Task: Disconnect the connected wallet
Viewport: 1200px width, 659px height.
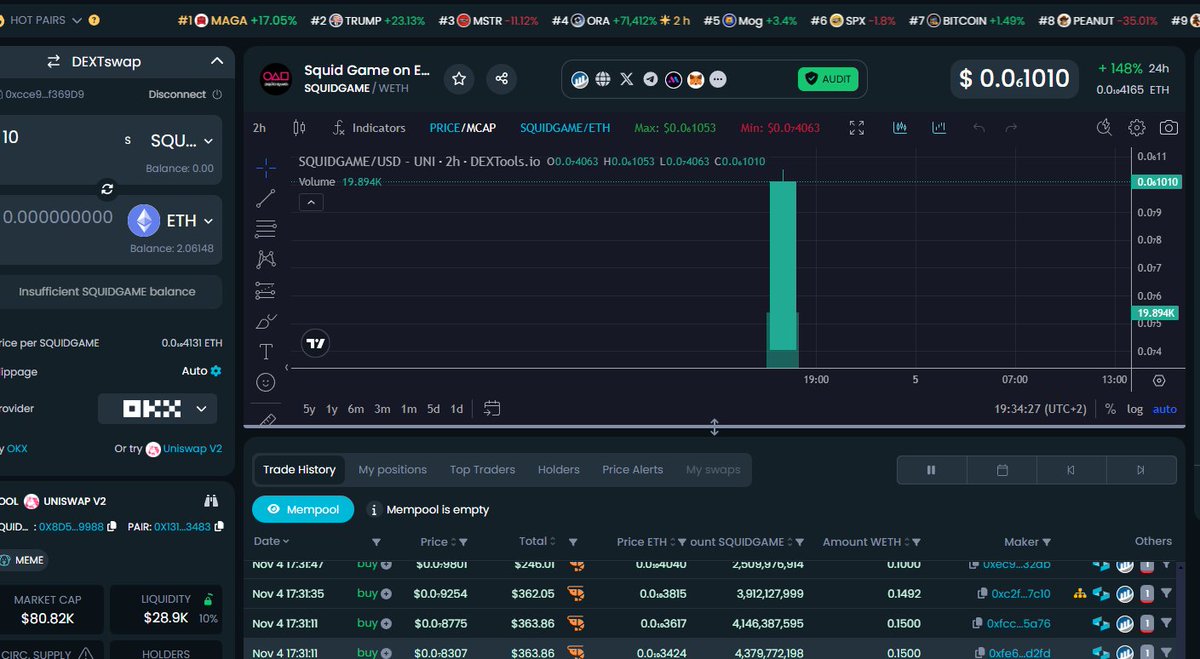Action: click(184, 94)
